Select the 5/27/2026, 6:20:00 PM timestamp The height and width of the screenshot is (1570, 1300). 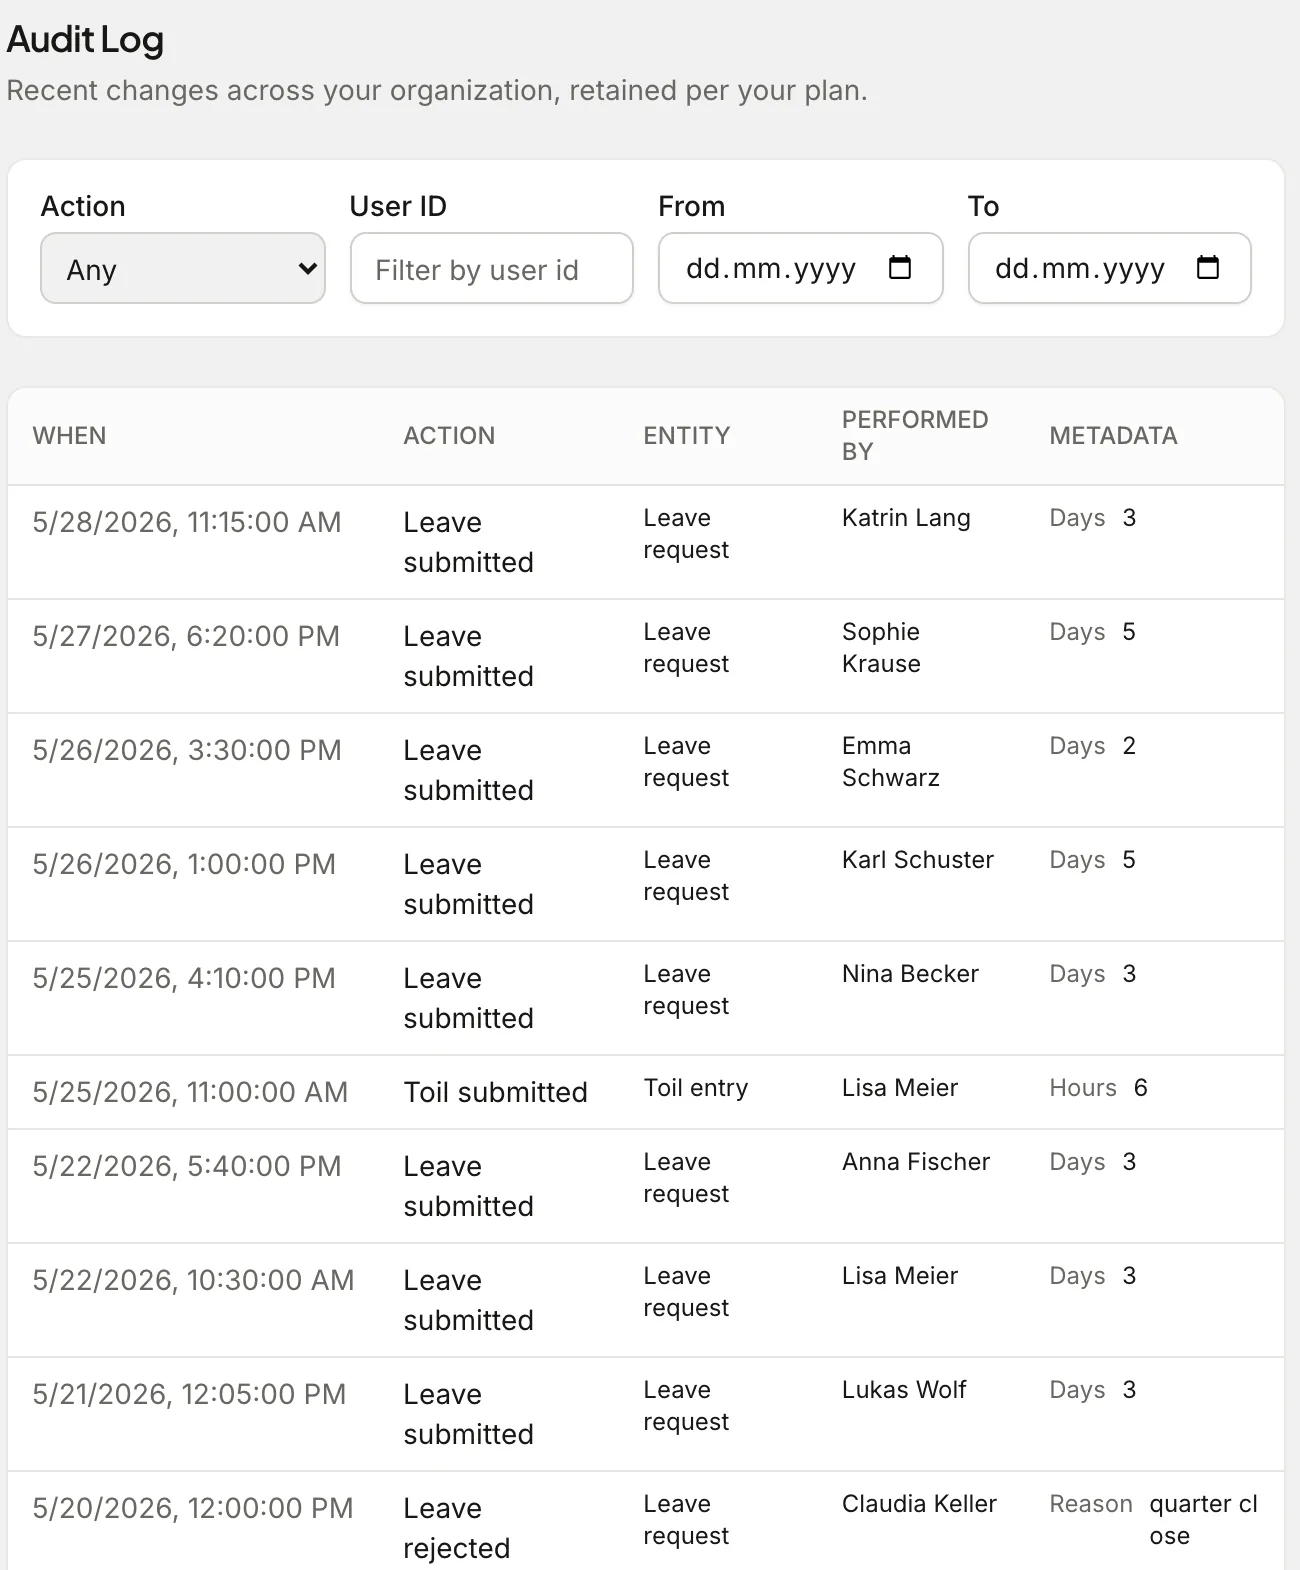pyautogui.click(x=186, y=636)
